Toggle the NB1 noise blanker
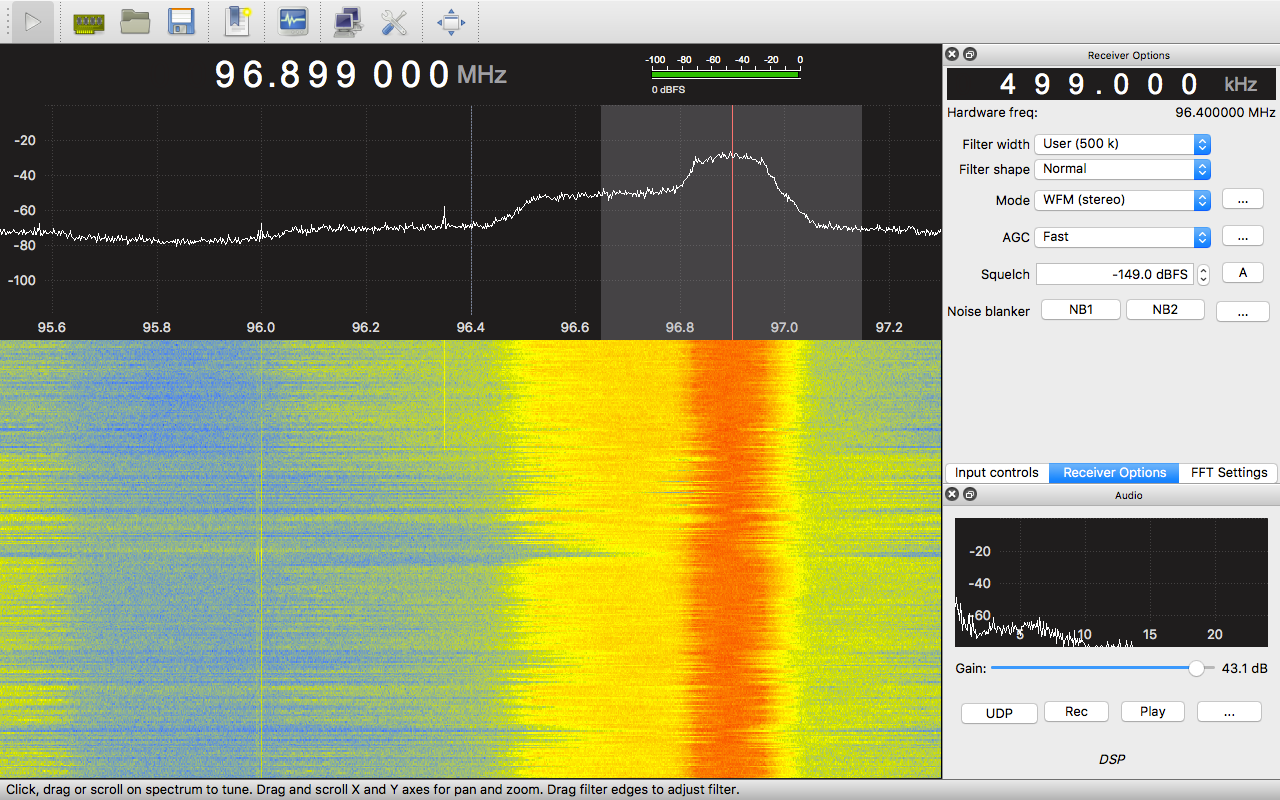Screen dimensions: 1280x800 [1081, 310]
